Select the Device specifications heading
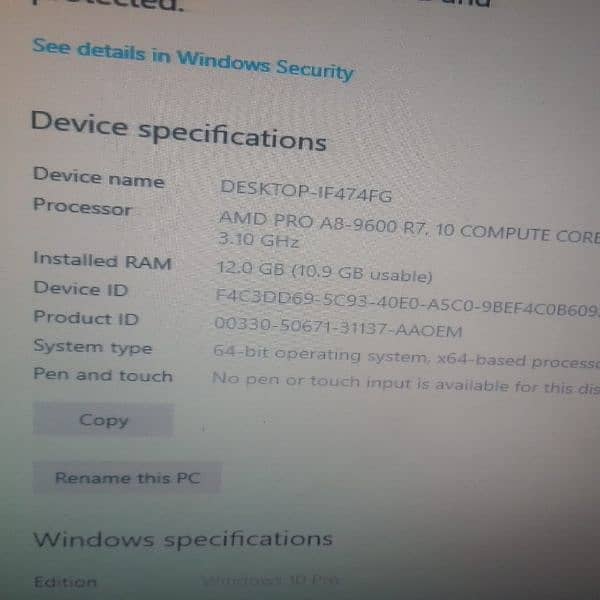 click(x=178, y=131)
